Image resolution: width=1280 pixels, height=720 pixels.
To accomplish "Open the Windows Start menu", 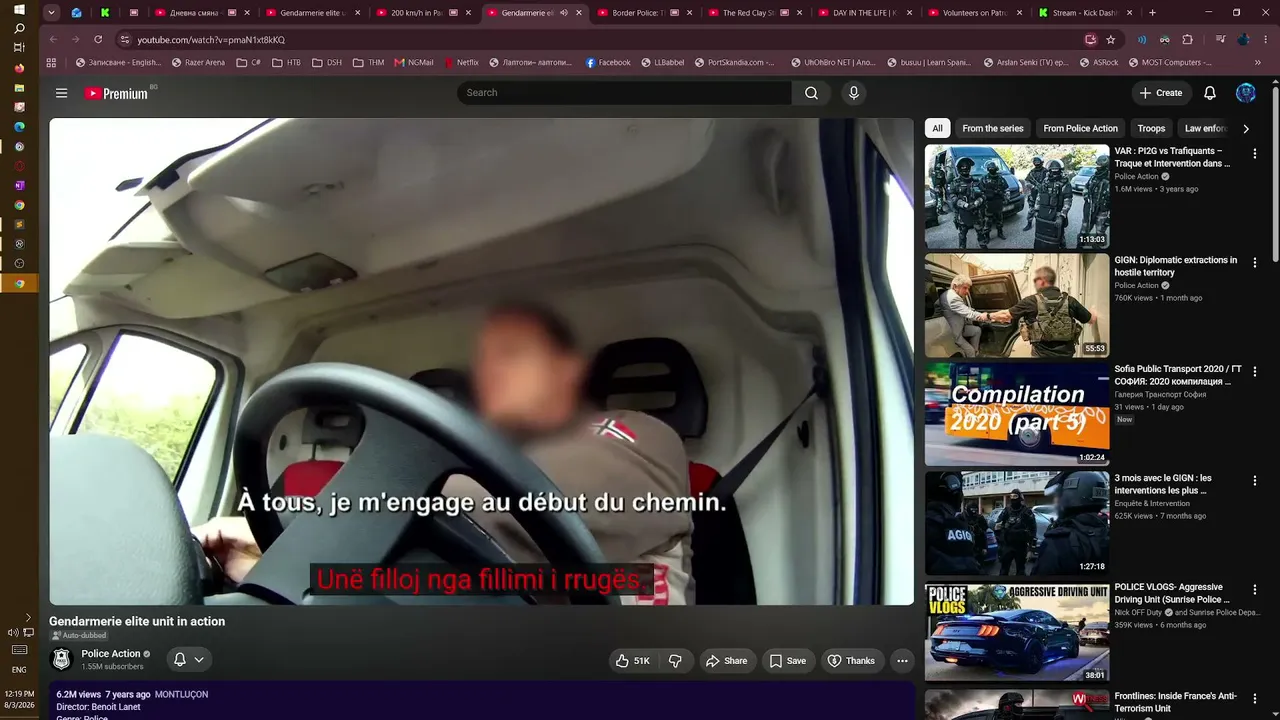I will [x=19, y=9].
